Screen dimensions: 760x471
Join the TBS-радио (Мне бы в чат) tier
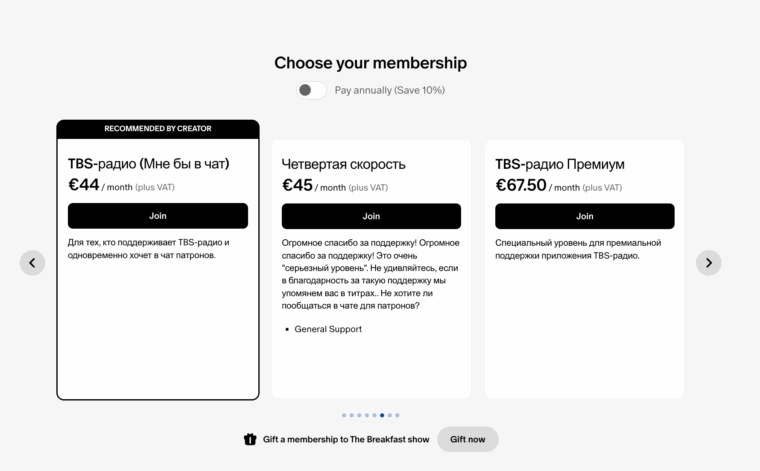(158, 216)
